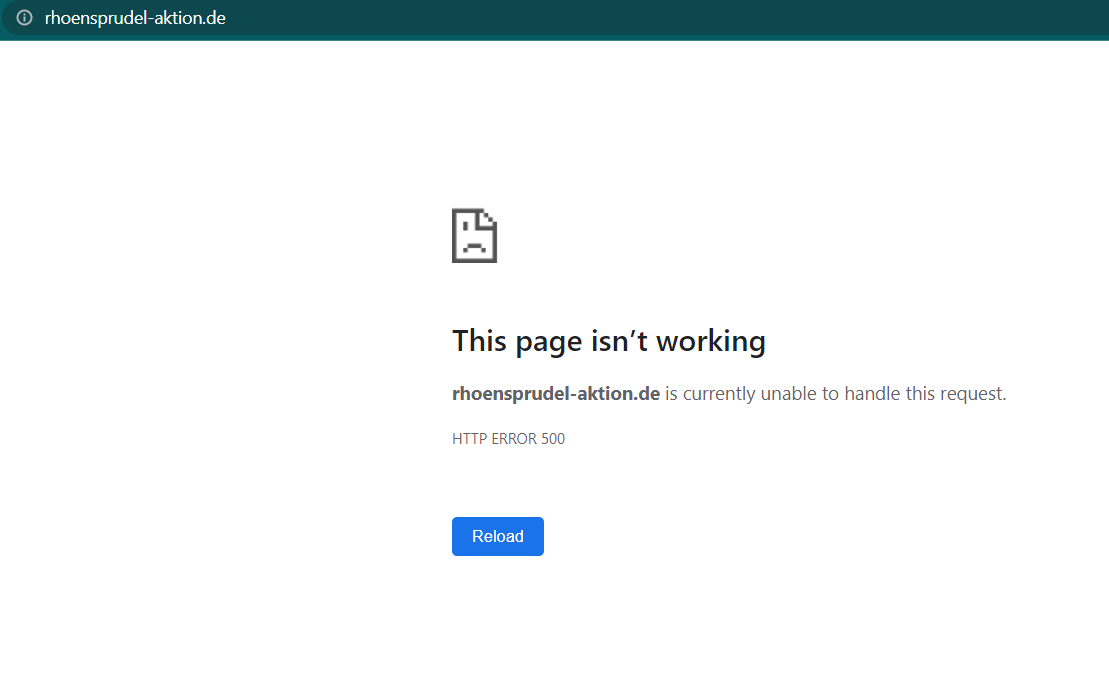The image size is (1109, 678).
Task: Click the bold rhoensprudel-aktion.de domain in message
Action: 556,394
